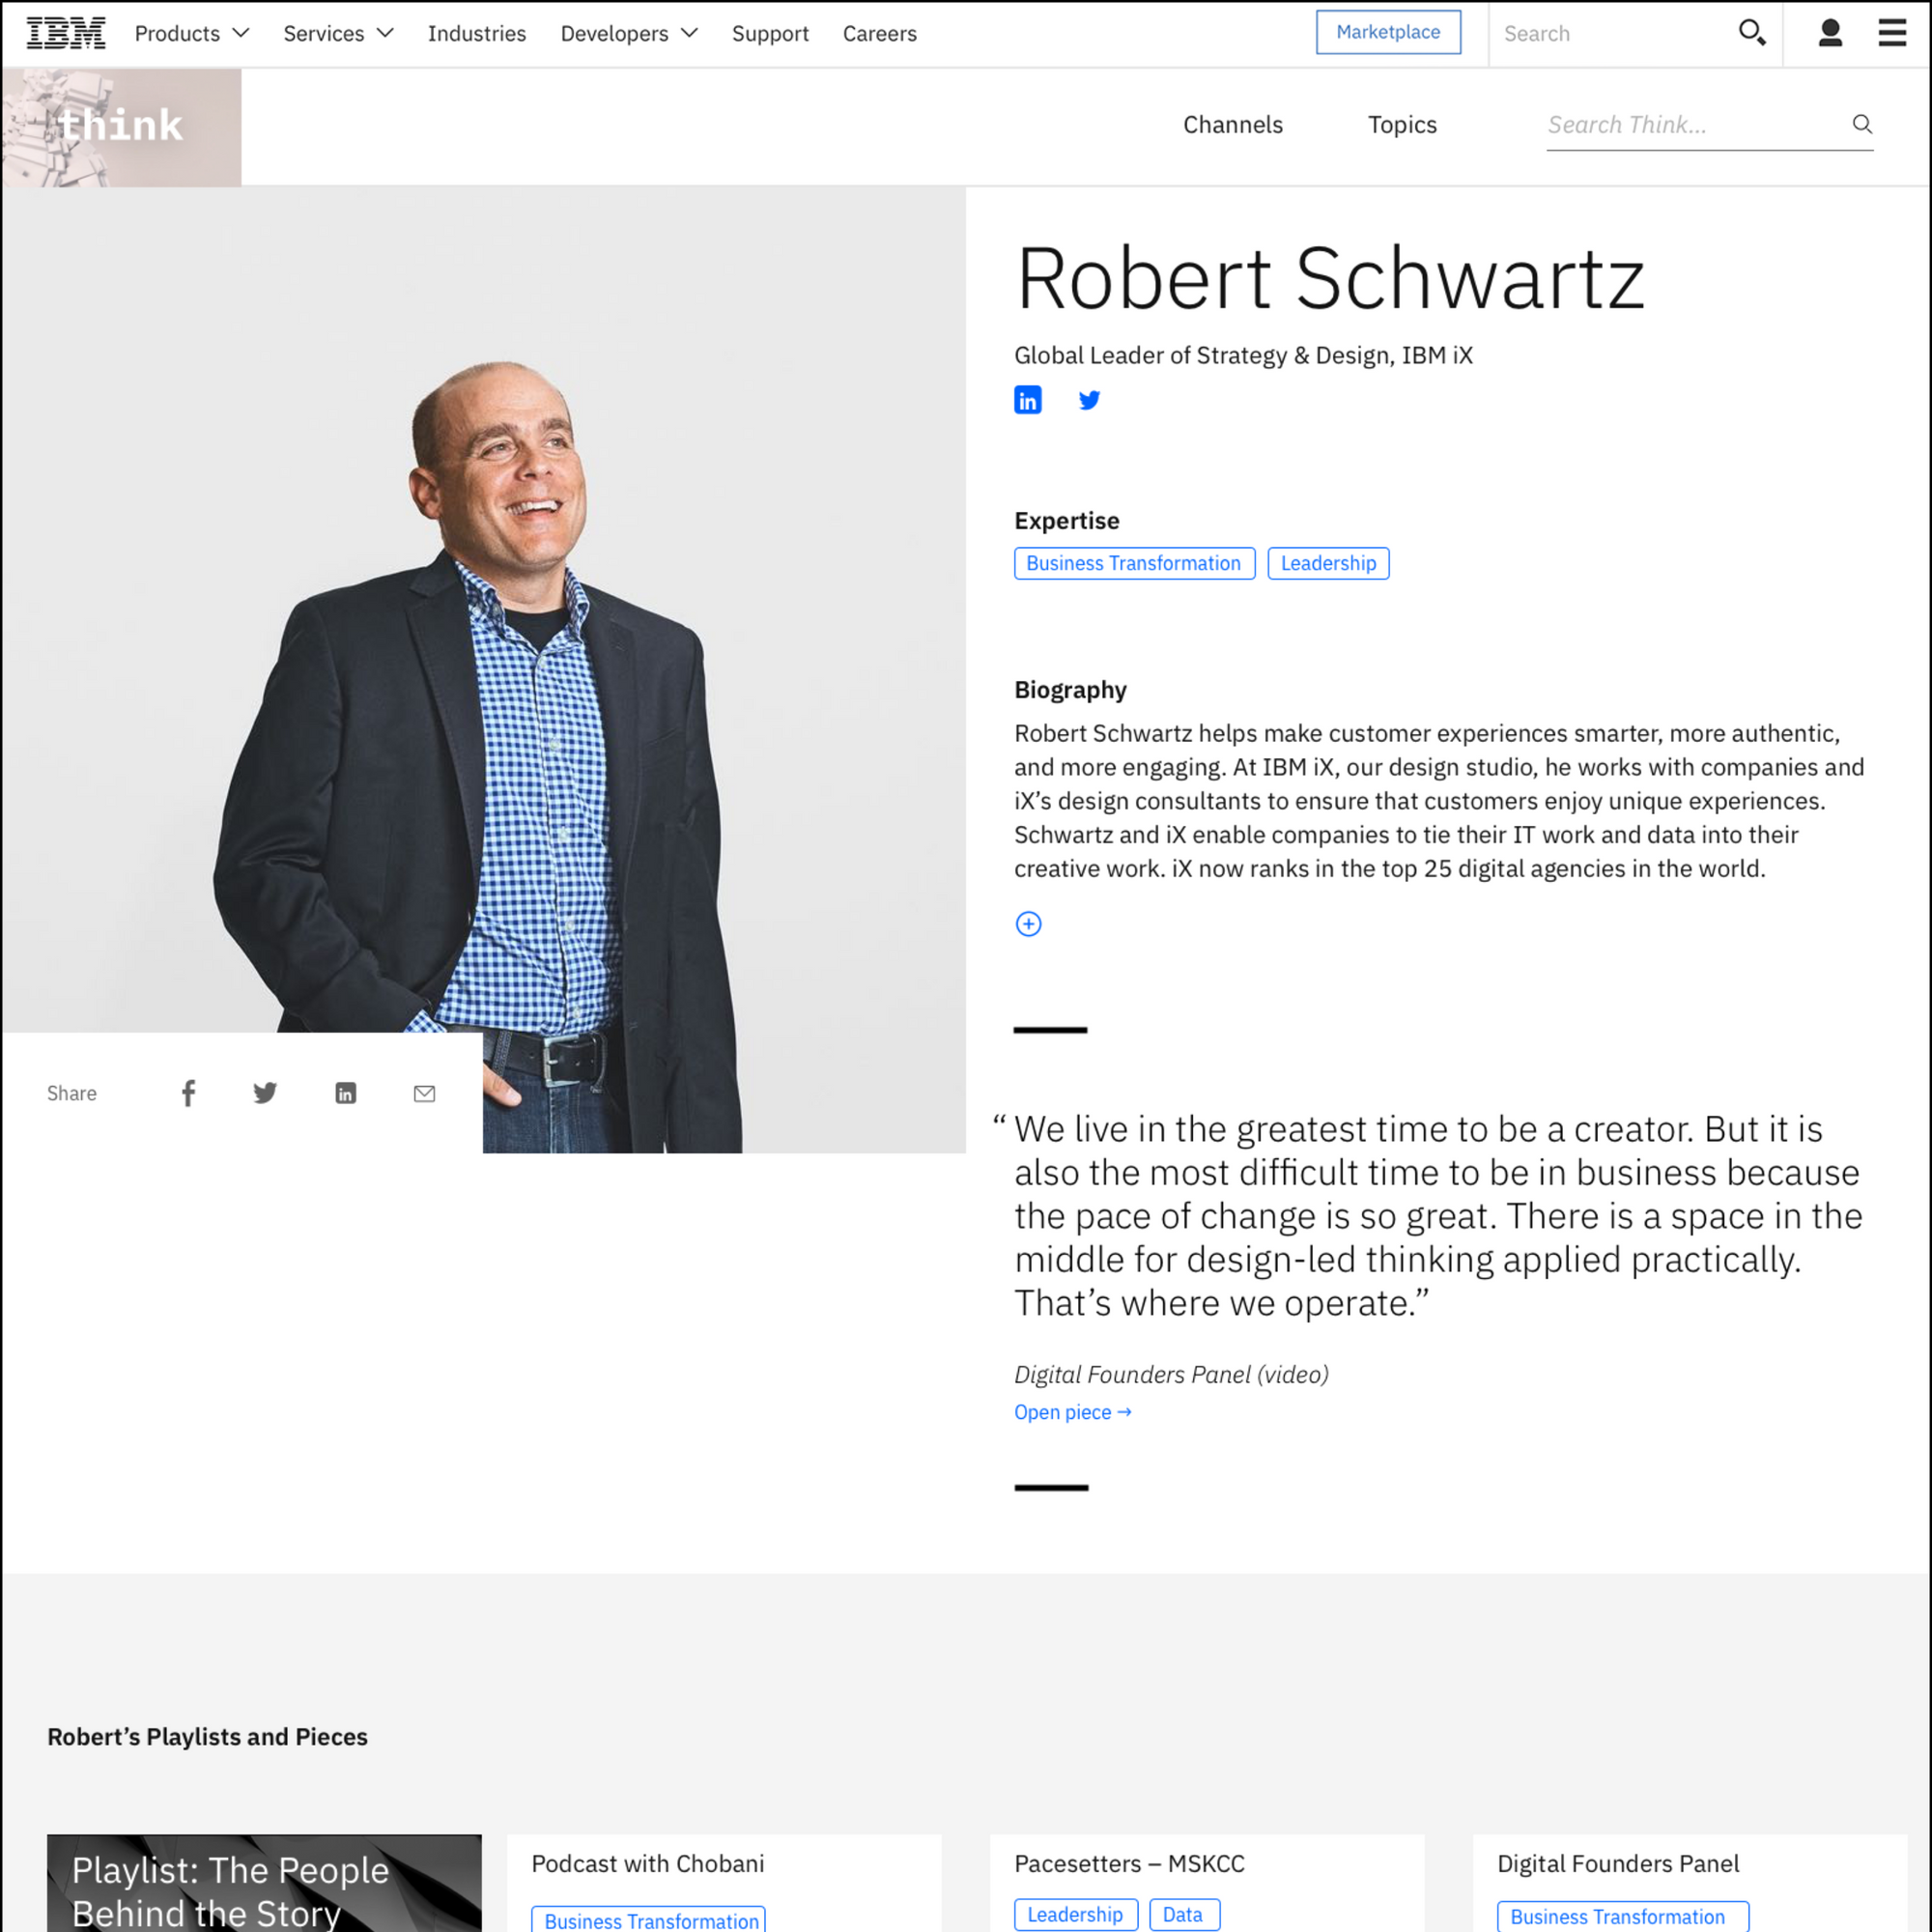
Task: Expand the Developers dropdown menu
Action: pos(629,33)
